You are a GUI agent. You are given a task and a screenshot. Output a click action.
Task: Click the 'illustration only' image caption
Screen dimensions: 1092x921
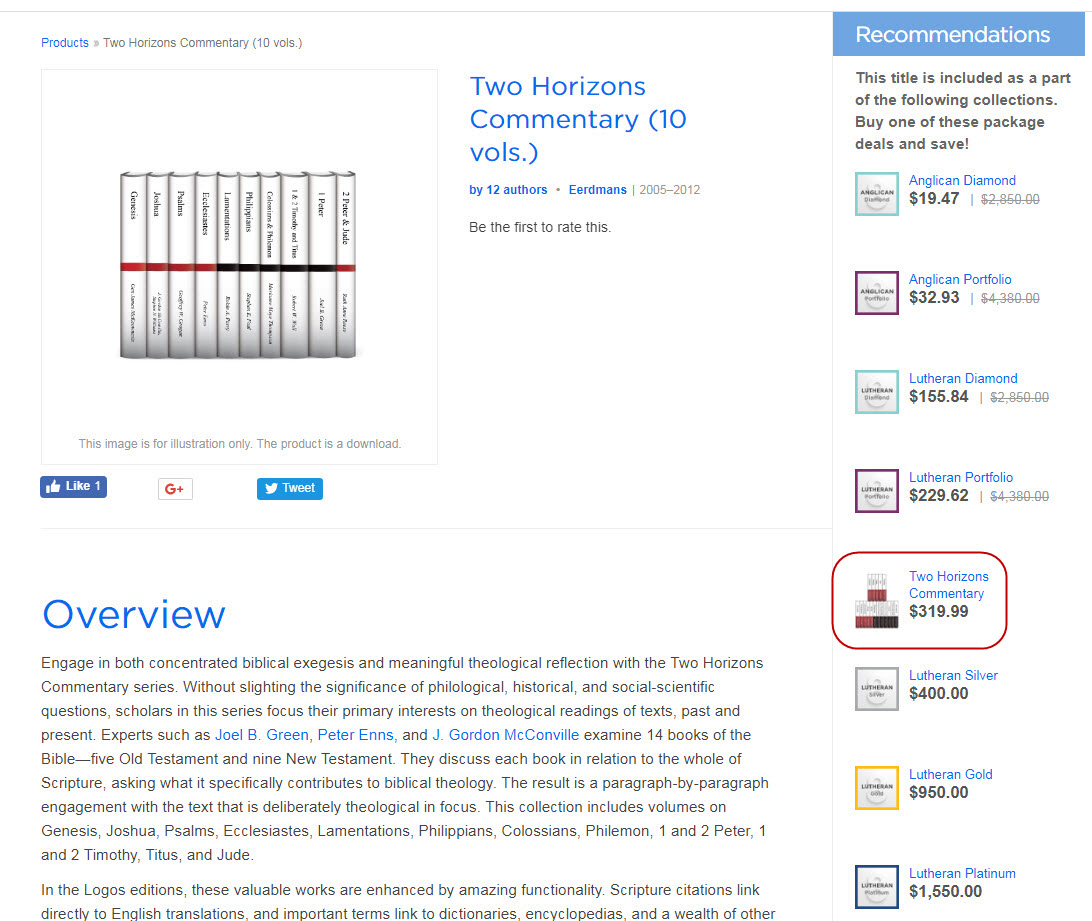click(x=240, y=444)
